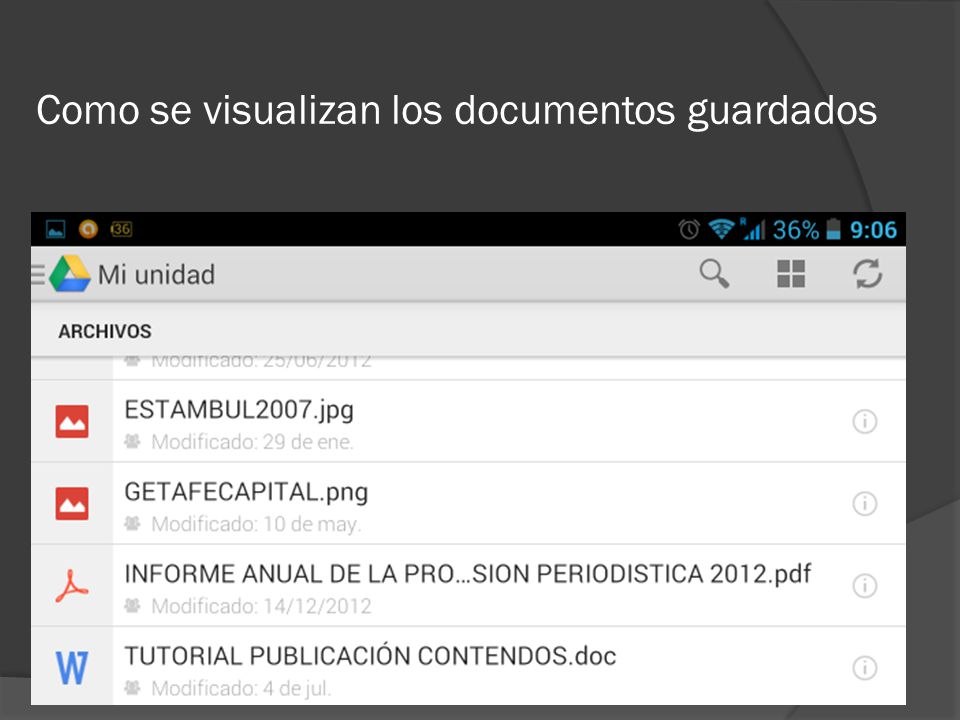Tap the mobile signal strength icon

tap(752, 229)
